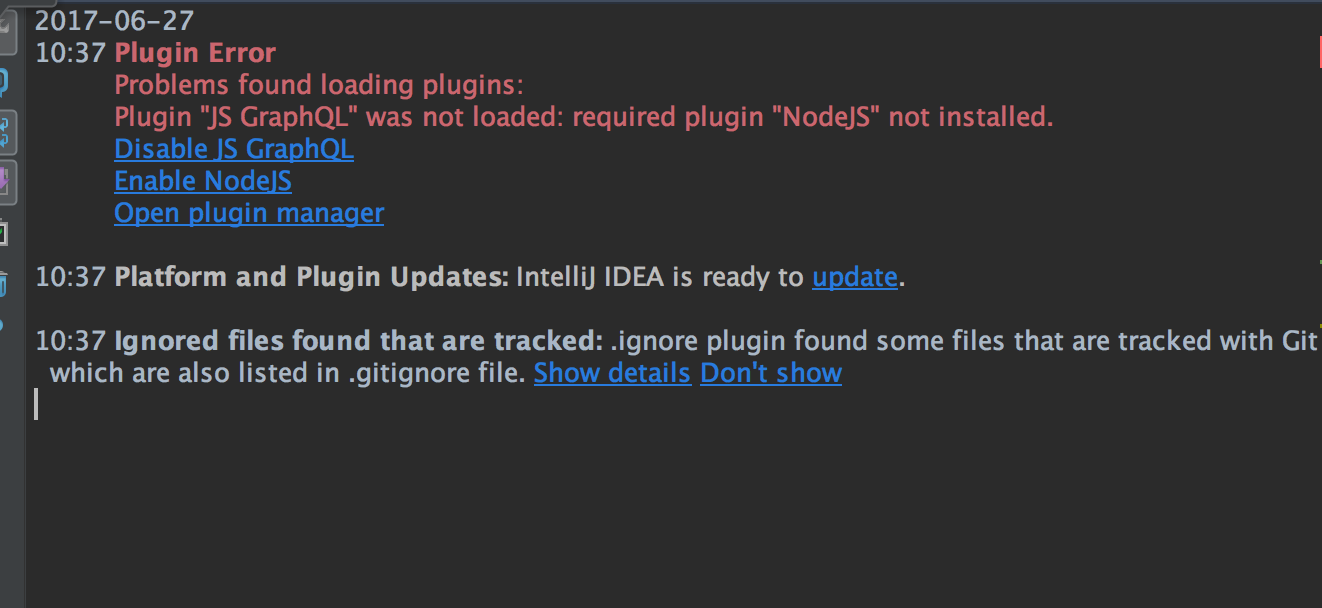Click Don't show for the .ignore warning
The width and height of the screenshot is (1322, 608).
770,372
